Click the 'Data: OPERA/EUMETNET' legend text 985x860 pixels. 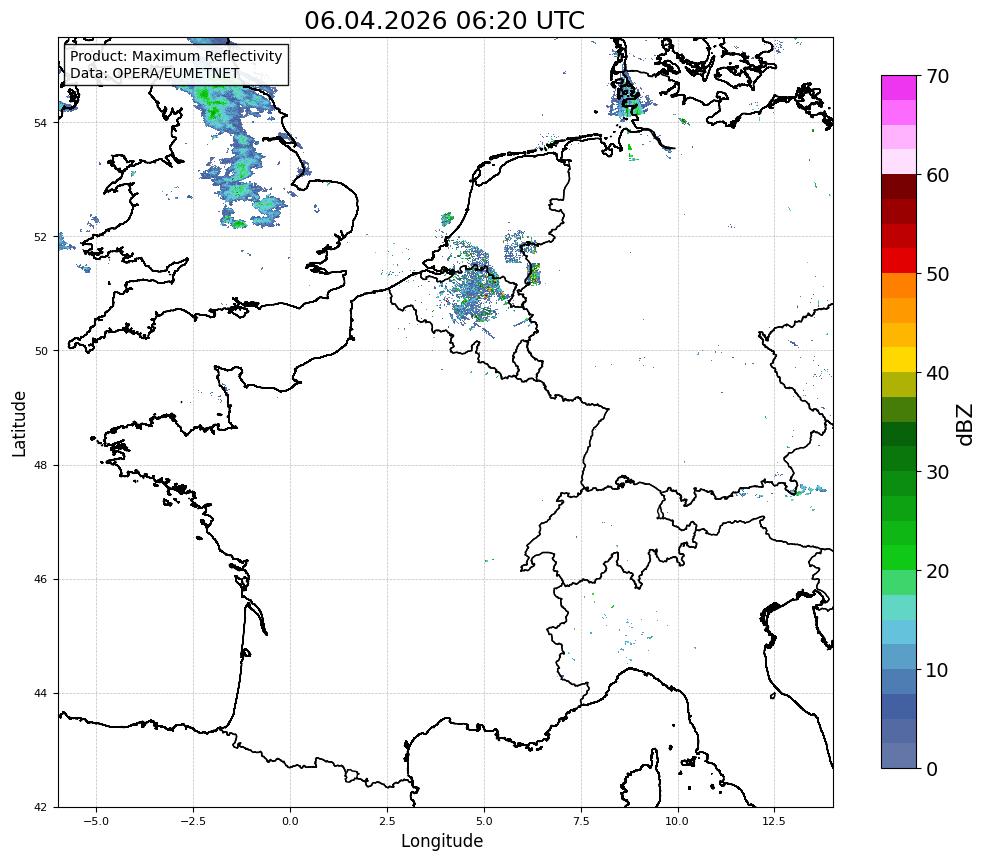coord(155,73)
